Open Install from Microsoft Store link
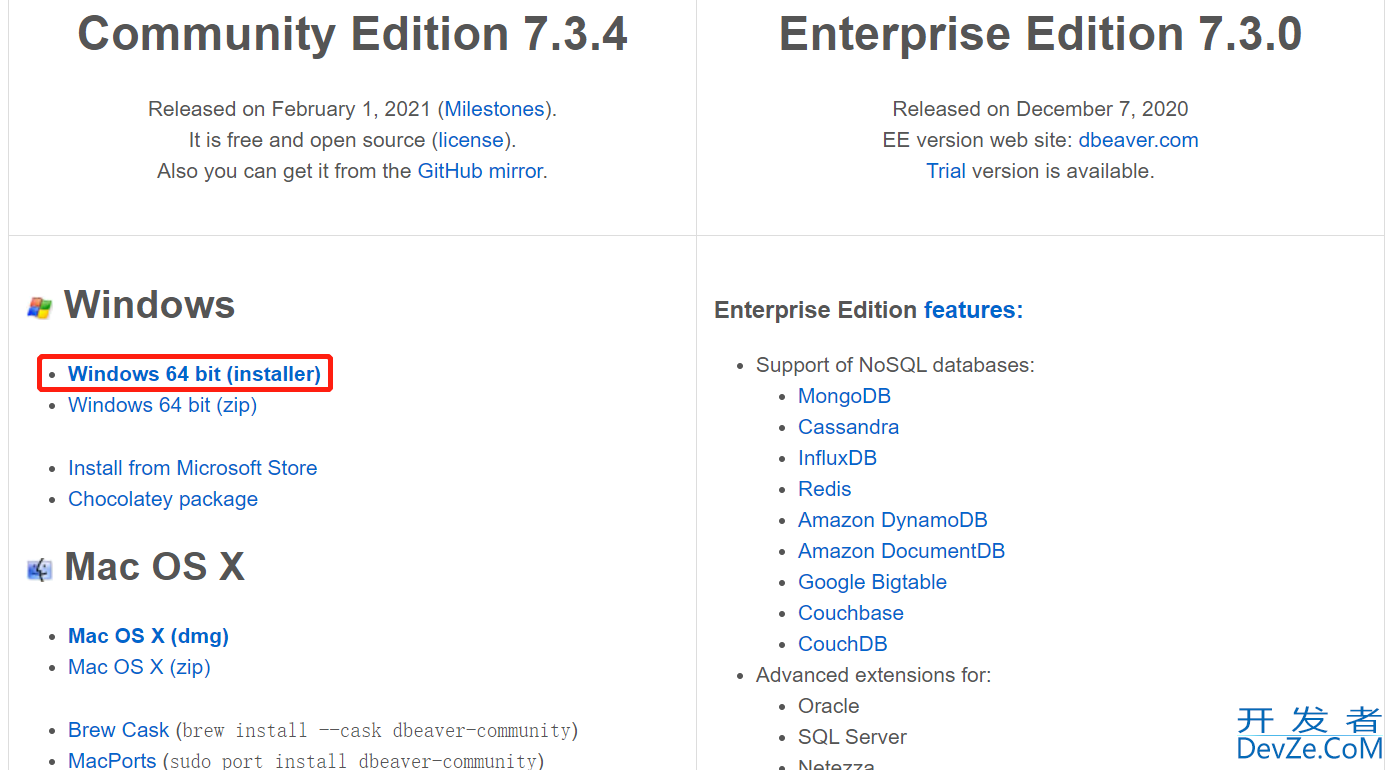Screen dimensions: 1393x770 coord(192,468)
